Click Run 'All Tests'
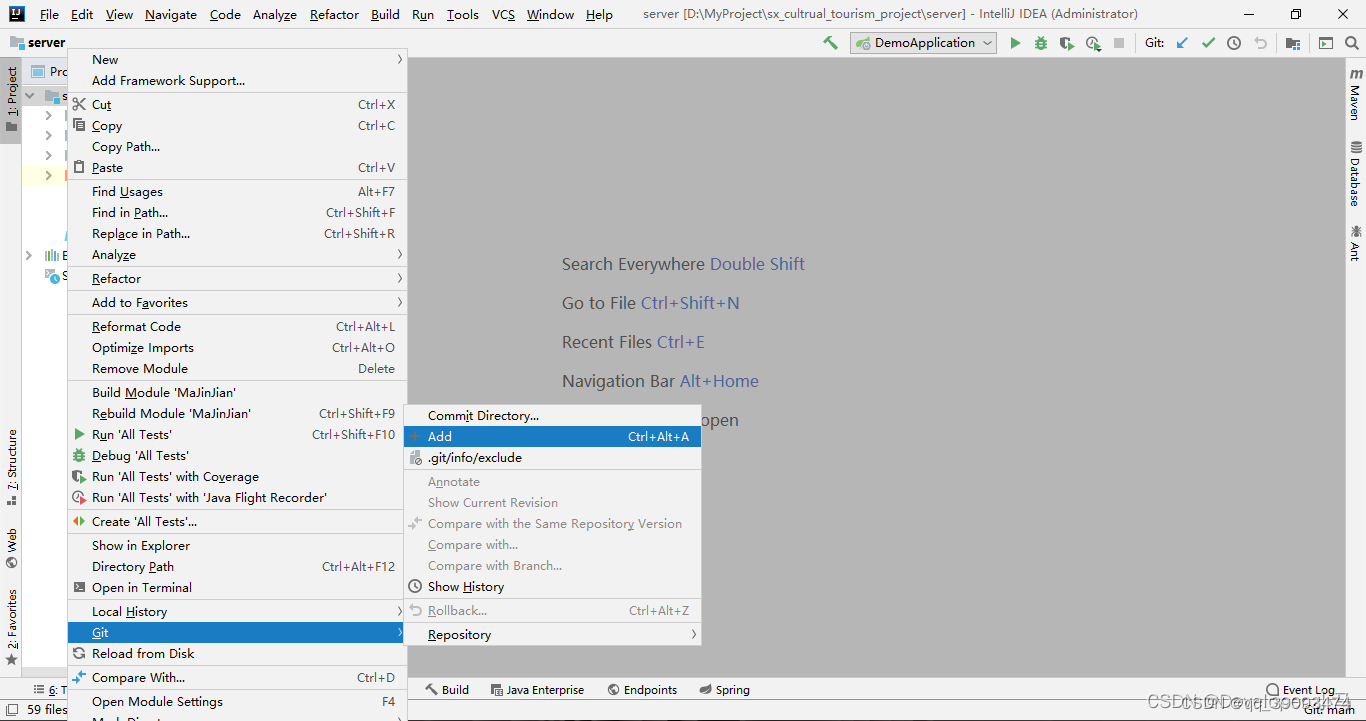Screen dimensions: 1366x721 coord(237,435)
